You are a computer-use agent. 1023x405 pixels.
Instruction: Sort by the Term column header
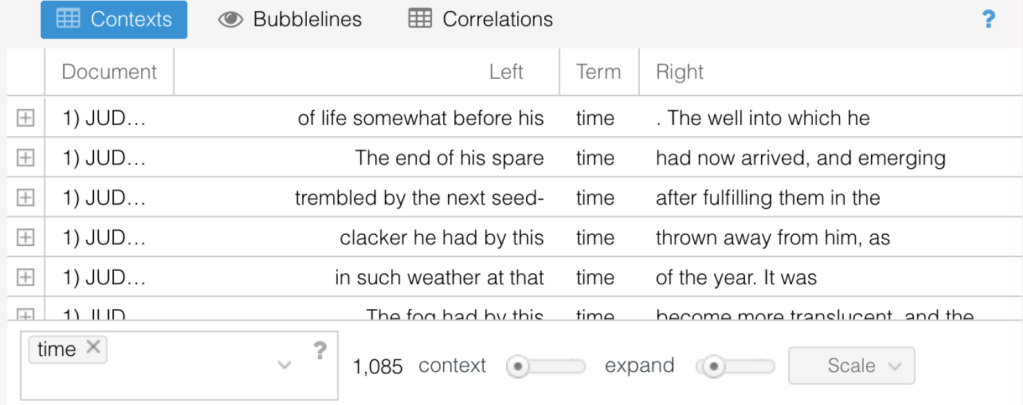click(x=598, y=72)
